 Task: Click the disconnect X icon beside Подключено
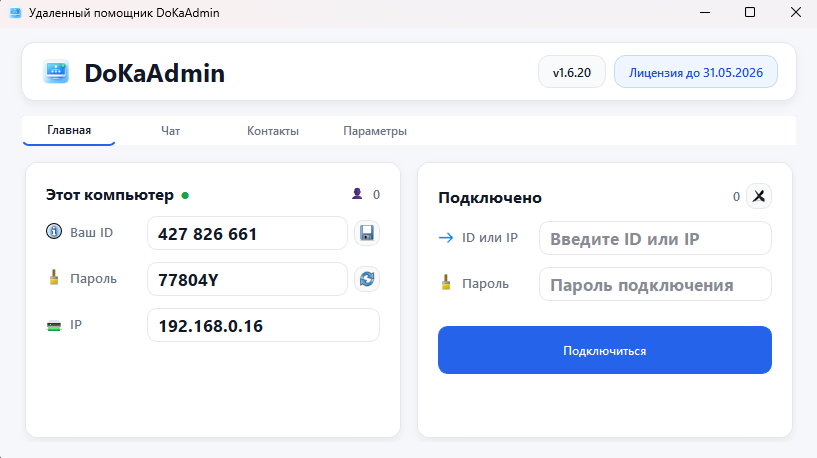759,196
